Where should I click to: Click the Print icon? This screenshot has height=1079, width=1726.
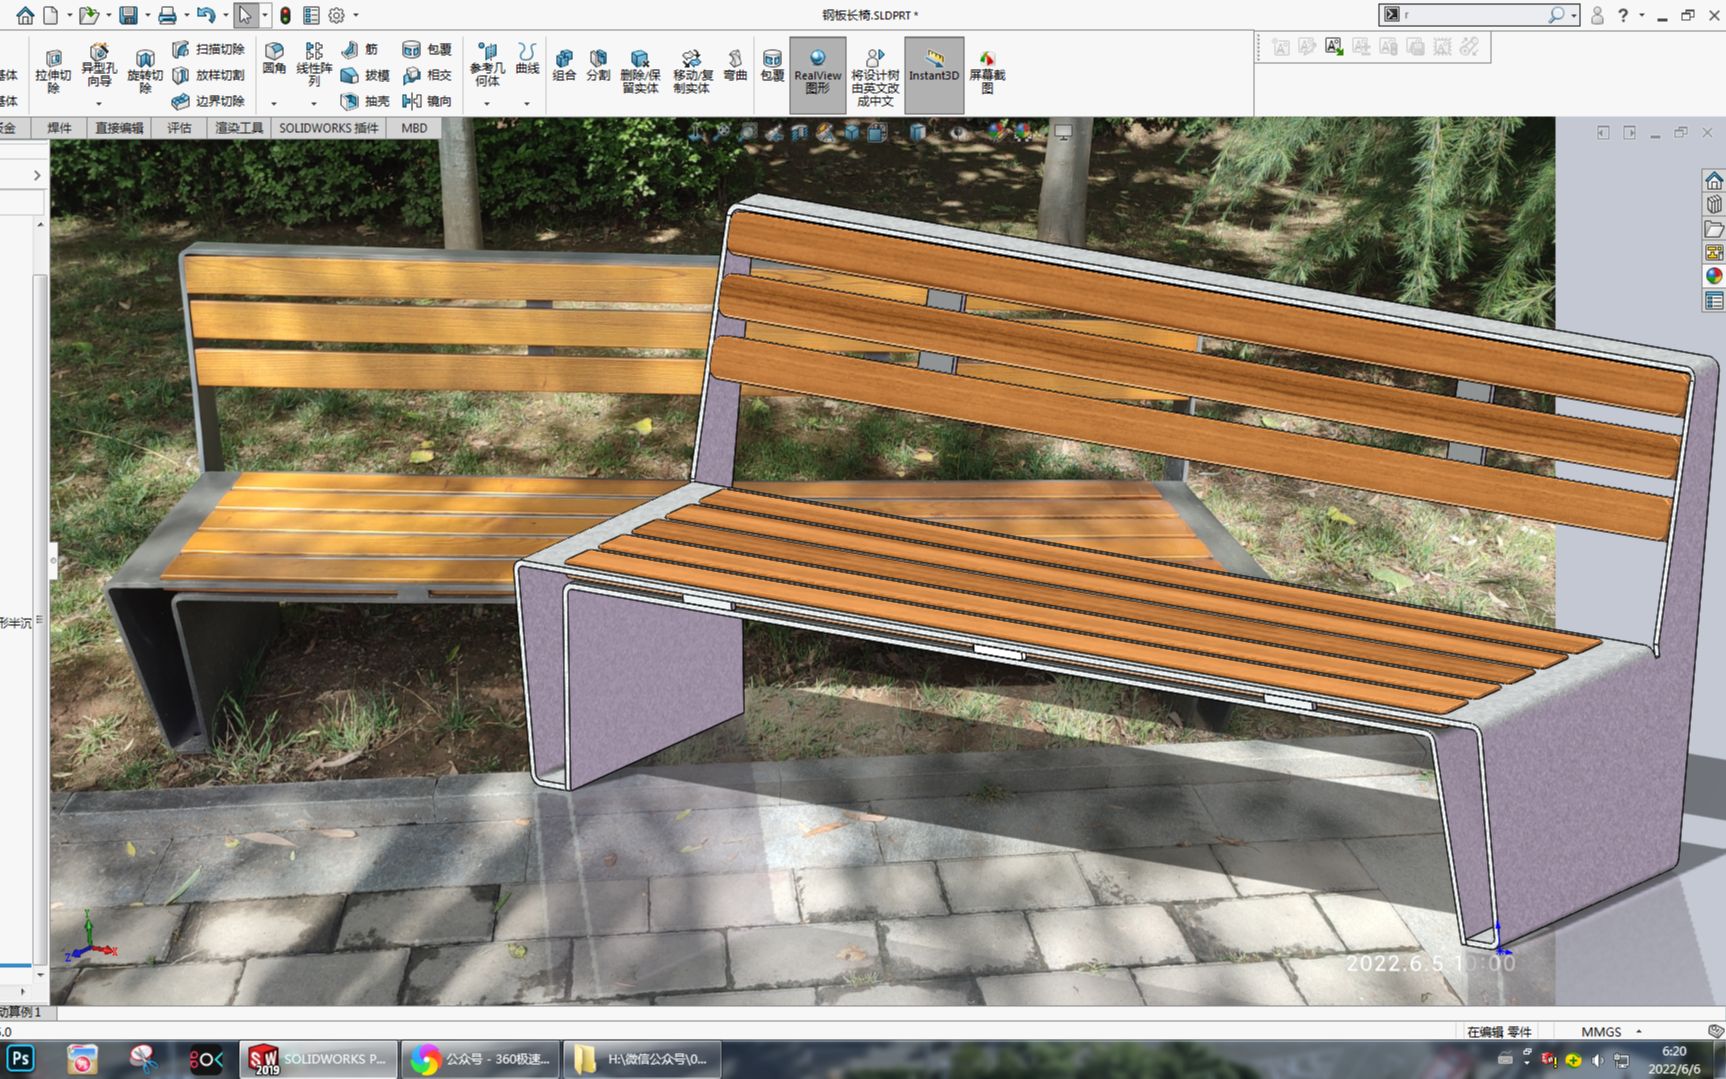pos(167,15)
